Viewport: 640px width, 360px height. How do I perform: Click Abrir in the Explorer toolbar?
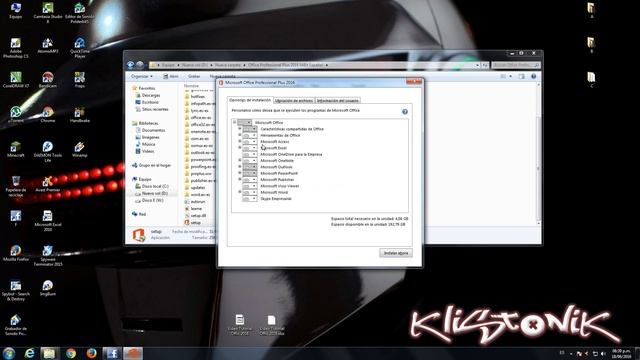tap(171, 76)
